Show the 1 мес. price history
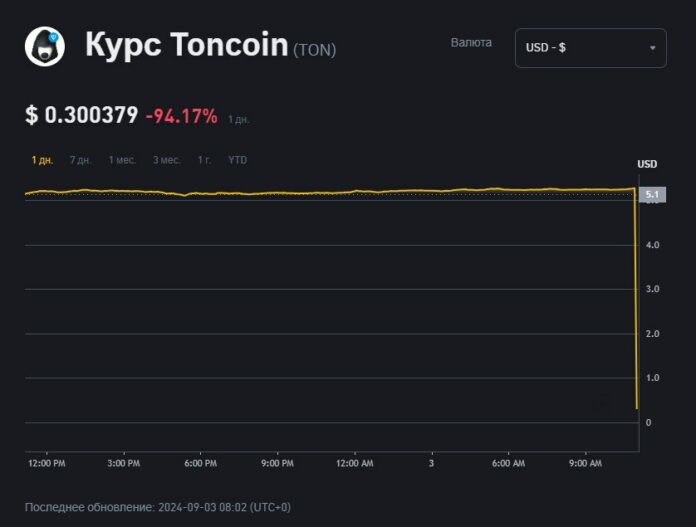Viewport: 696px width, 527px height. (x=122, y=160)
